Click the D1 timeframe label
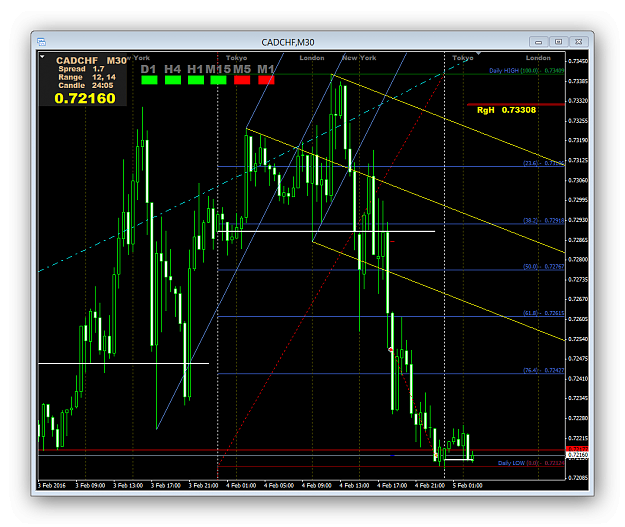The height and width of the screenshot is (527, 625). coord(148,69)
